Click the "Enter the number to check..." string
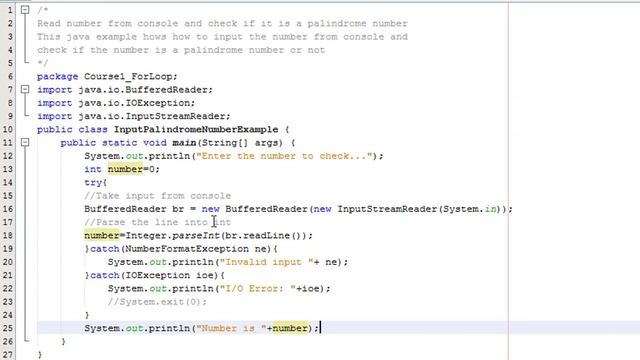This screenshot has width=640, height=360. pos(284,156)
